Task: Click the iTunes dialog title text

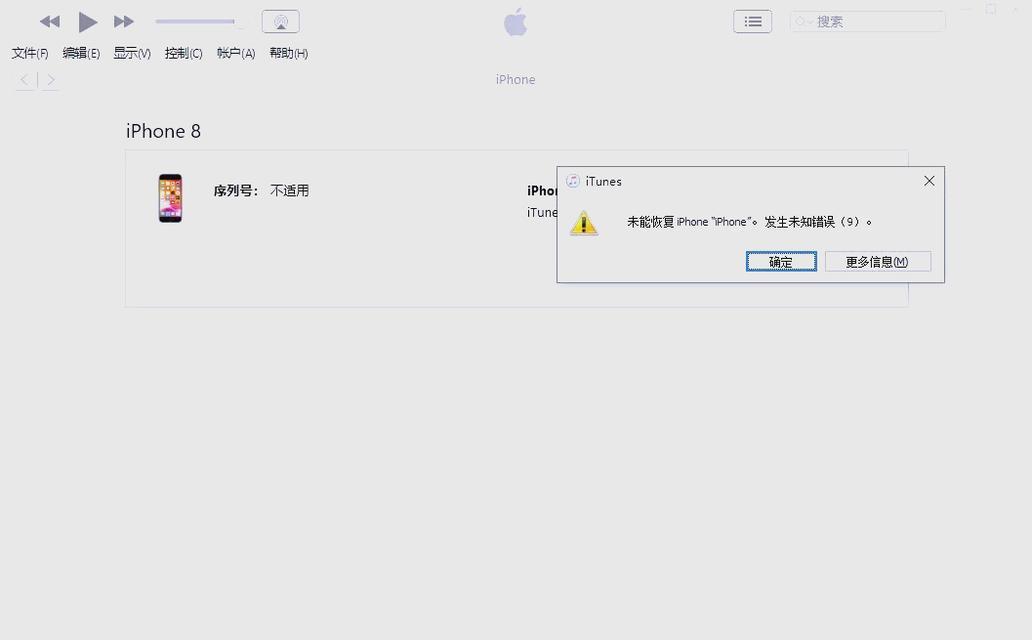Action: [604, 182]
